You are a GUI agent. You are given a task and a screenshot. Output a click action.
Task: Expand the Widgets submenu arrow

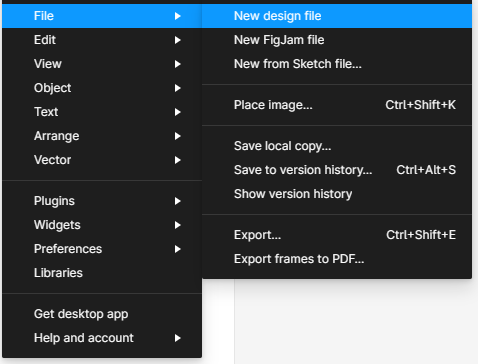(178, 225)
